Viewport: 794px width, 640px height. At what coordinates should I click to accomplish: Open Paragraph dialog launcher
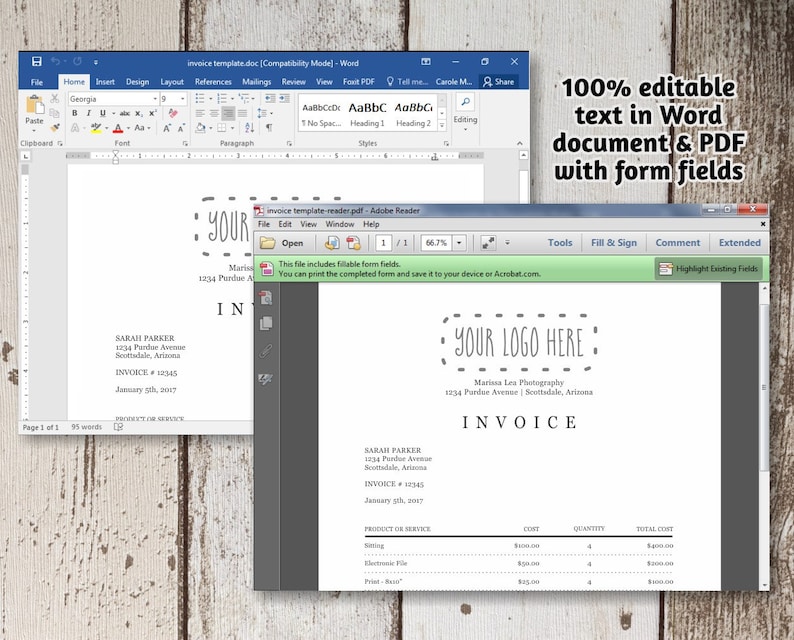click(289, 144)
